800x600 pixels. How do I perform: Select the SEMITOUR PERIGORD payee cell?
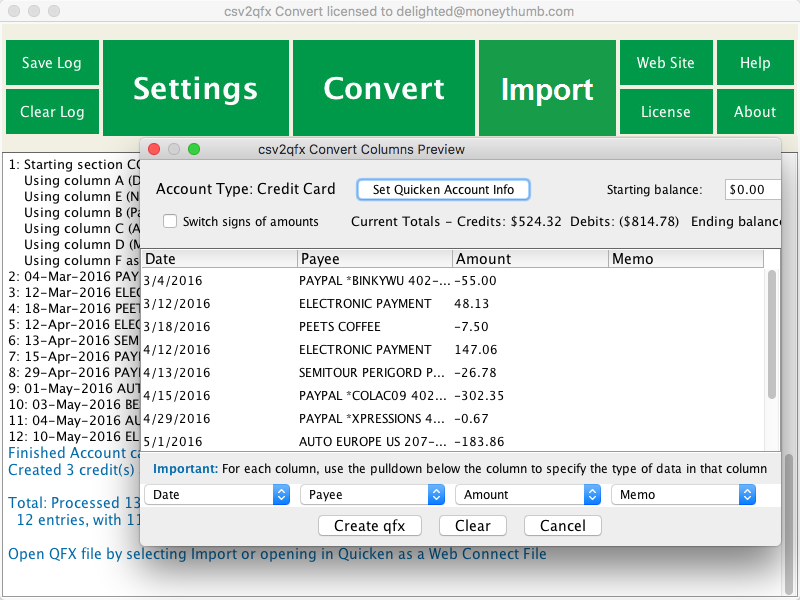click(x=375, y=372)
